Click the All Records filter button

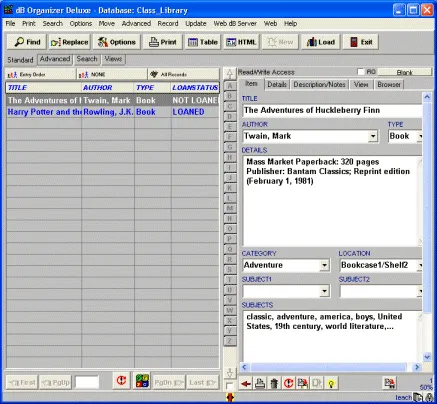coord(183,74)
